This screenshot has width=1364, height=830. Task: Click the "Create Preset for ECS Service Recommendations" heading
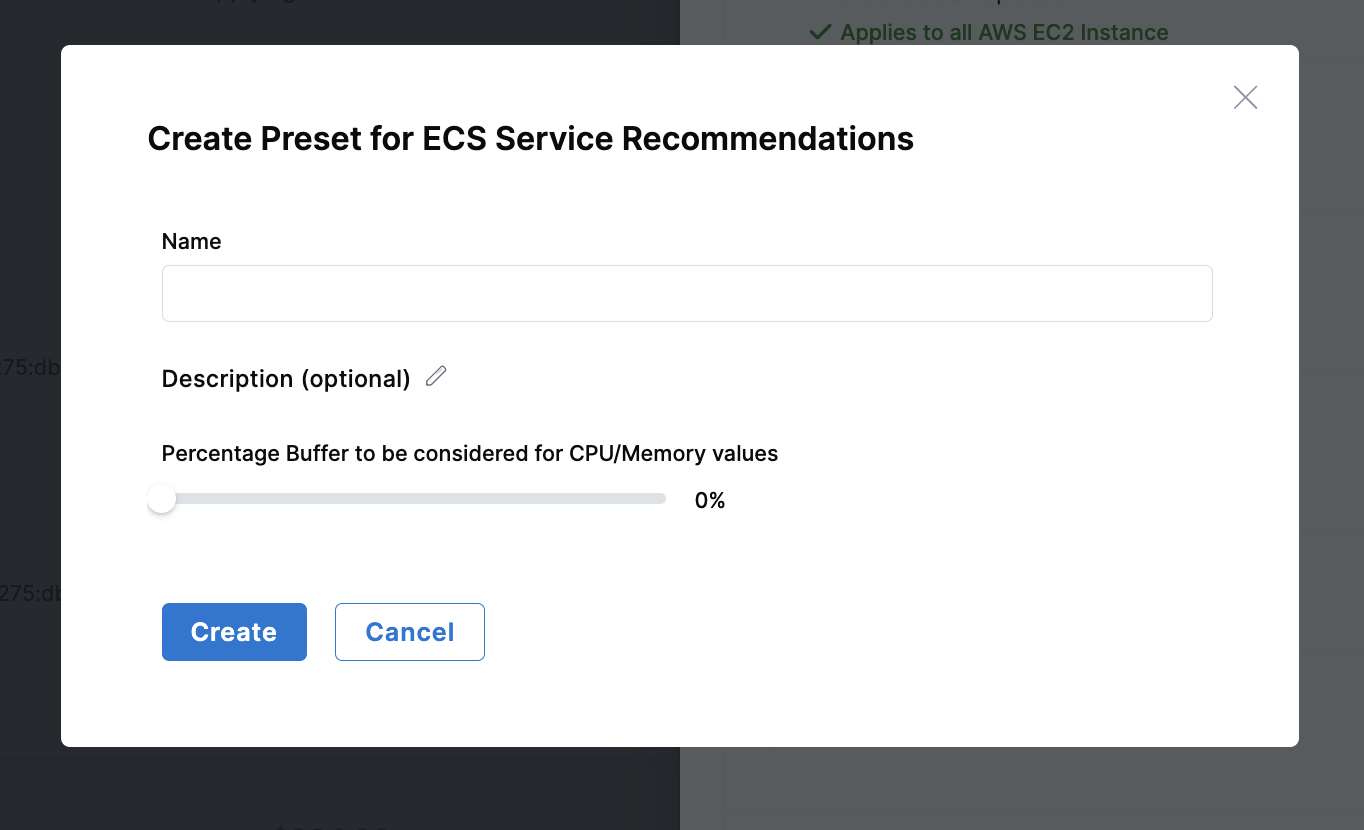coord(530,138)
